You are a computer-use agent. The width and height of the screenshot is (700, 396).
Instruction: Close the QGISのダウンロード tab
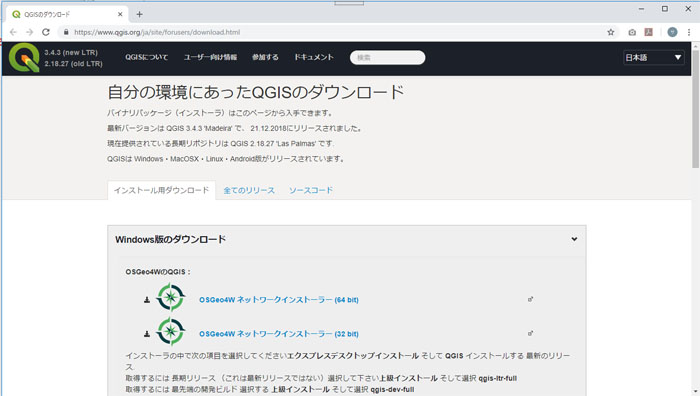coord(120,14)
